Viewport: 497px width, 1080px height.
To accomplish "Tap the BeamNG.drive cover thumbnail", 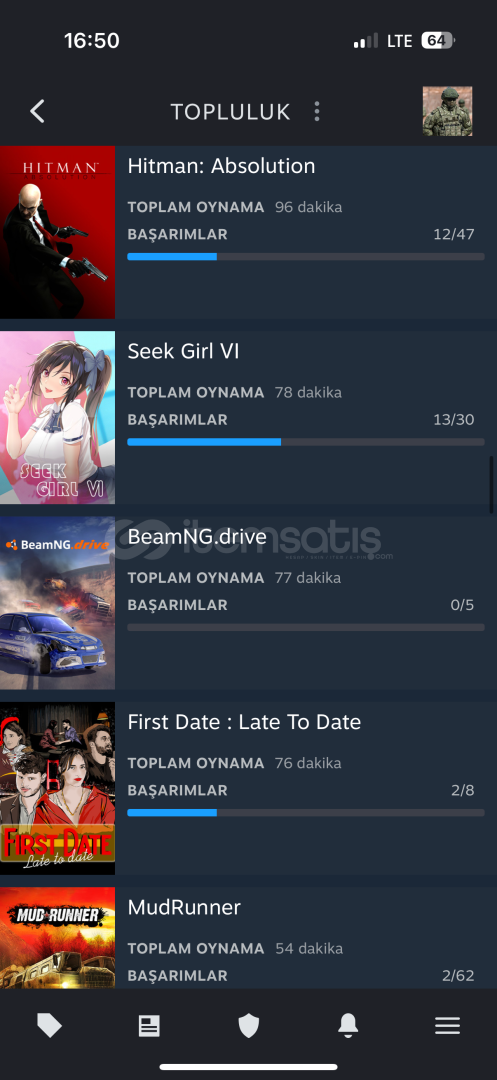I will (57, 603).
